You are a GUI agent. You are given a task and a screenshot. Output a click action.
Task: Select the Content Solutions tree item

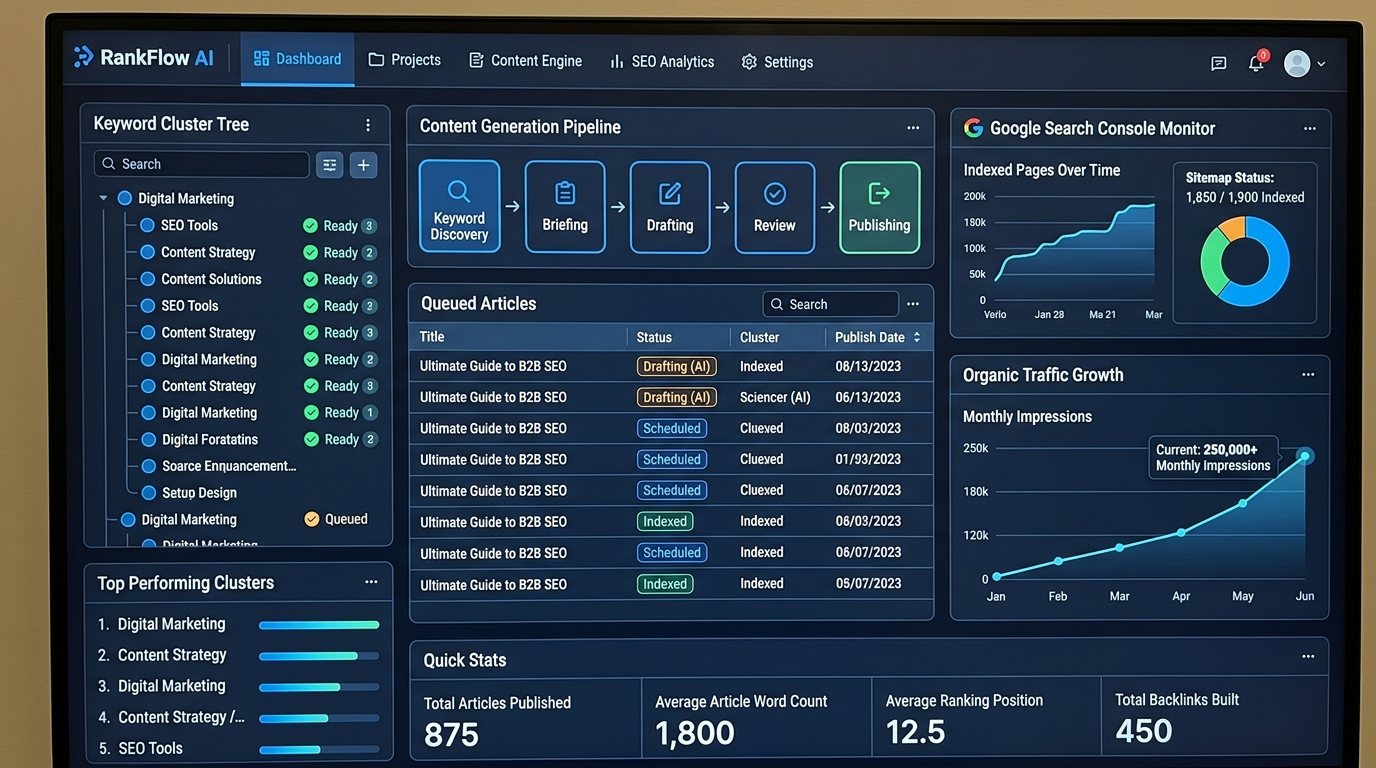coord(211,279)
